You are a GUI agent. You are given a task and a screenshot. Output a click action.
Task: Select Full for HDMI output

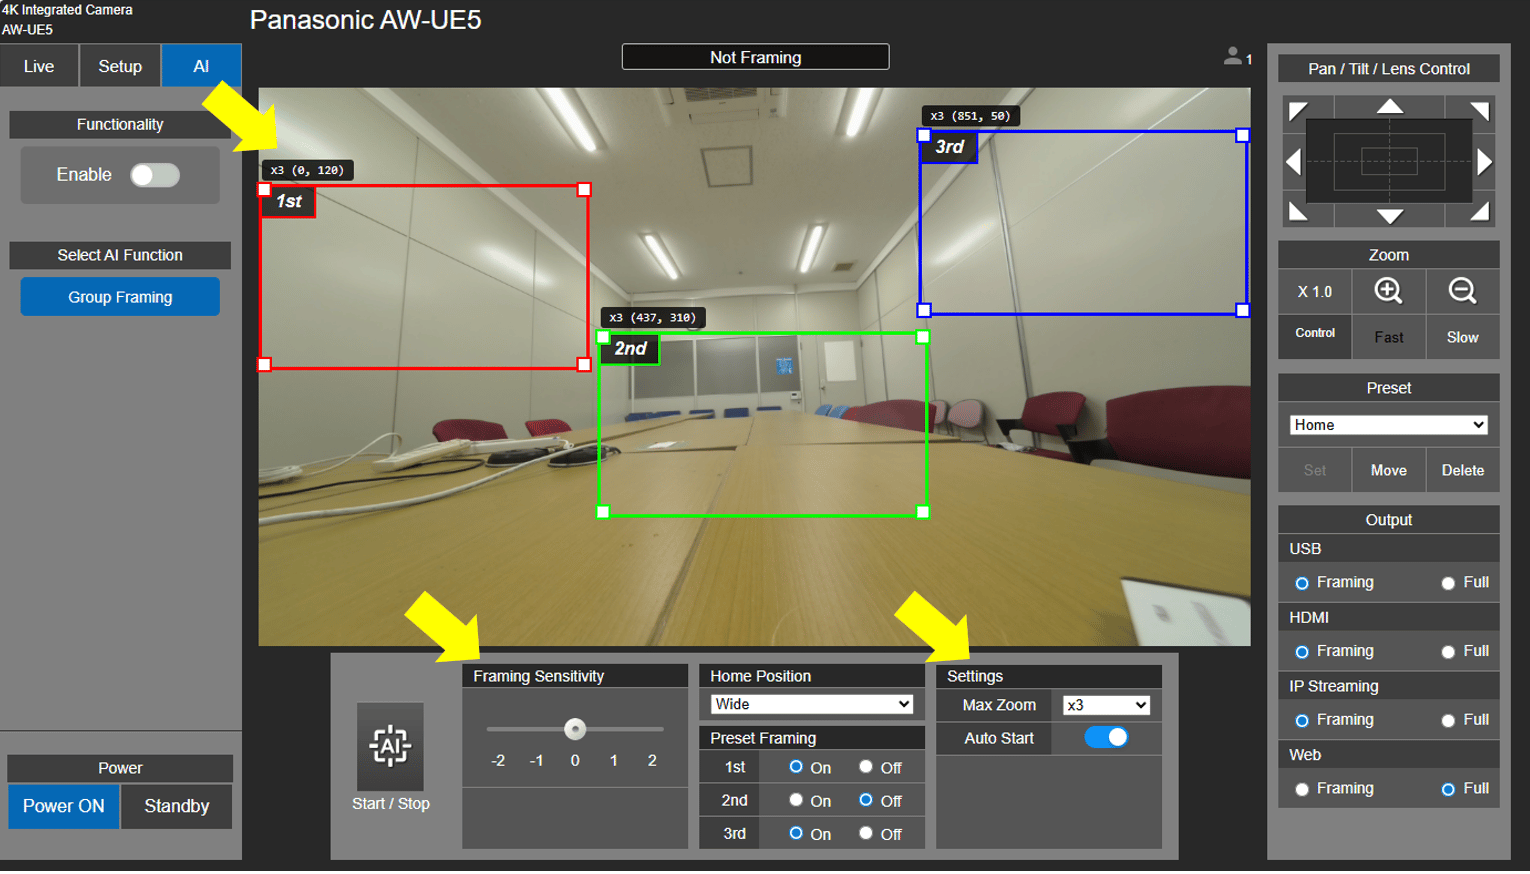click(1448, 652)
